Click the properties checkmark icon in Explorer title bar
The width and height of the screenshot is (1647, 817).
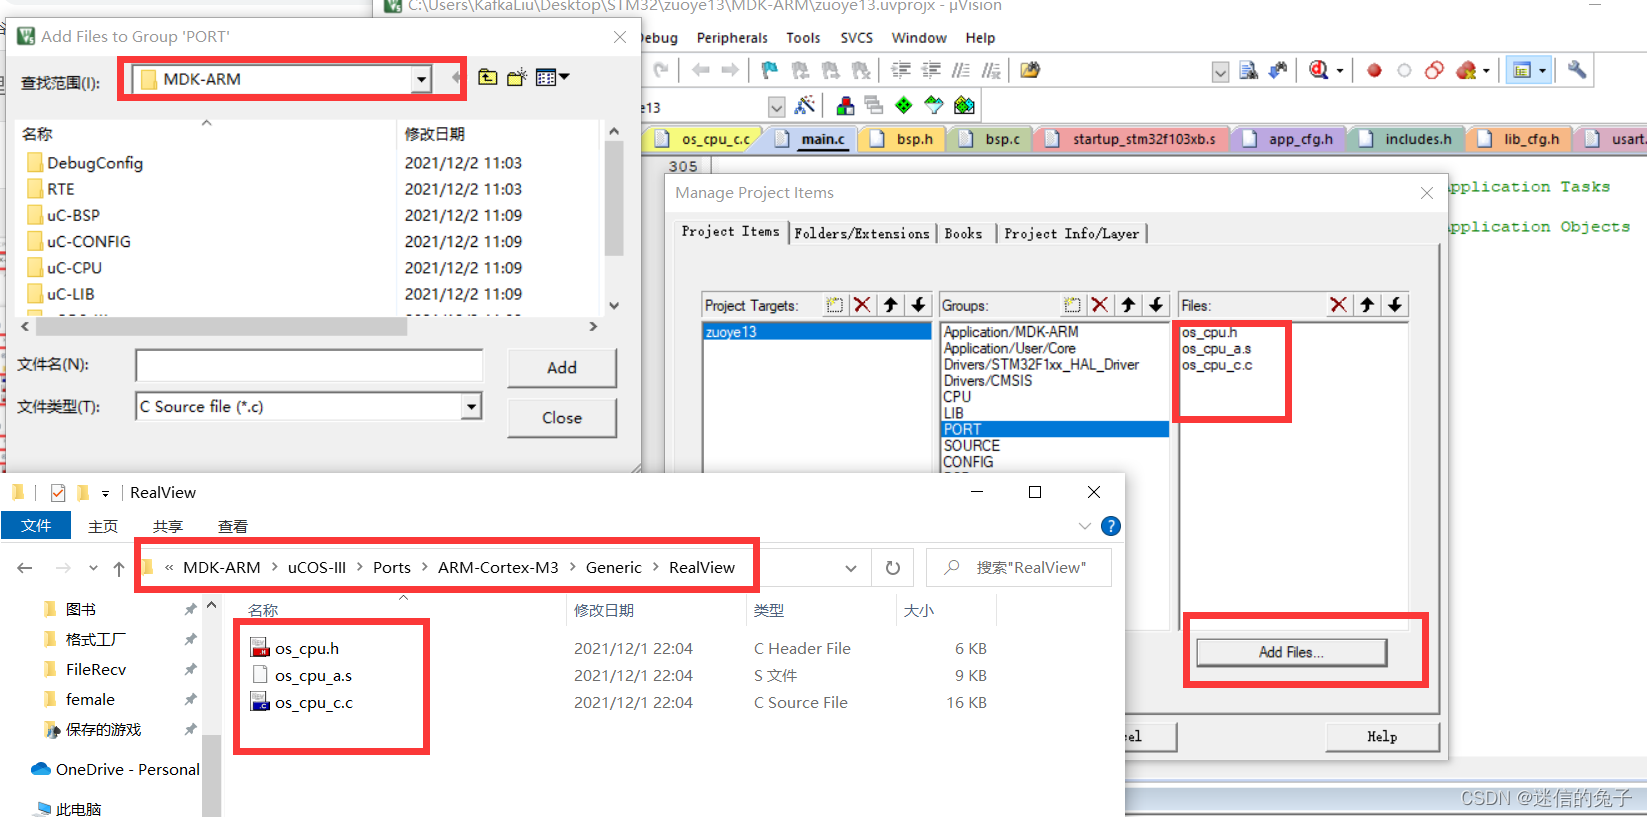(x=58, y=492)
